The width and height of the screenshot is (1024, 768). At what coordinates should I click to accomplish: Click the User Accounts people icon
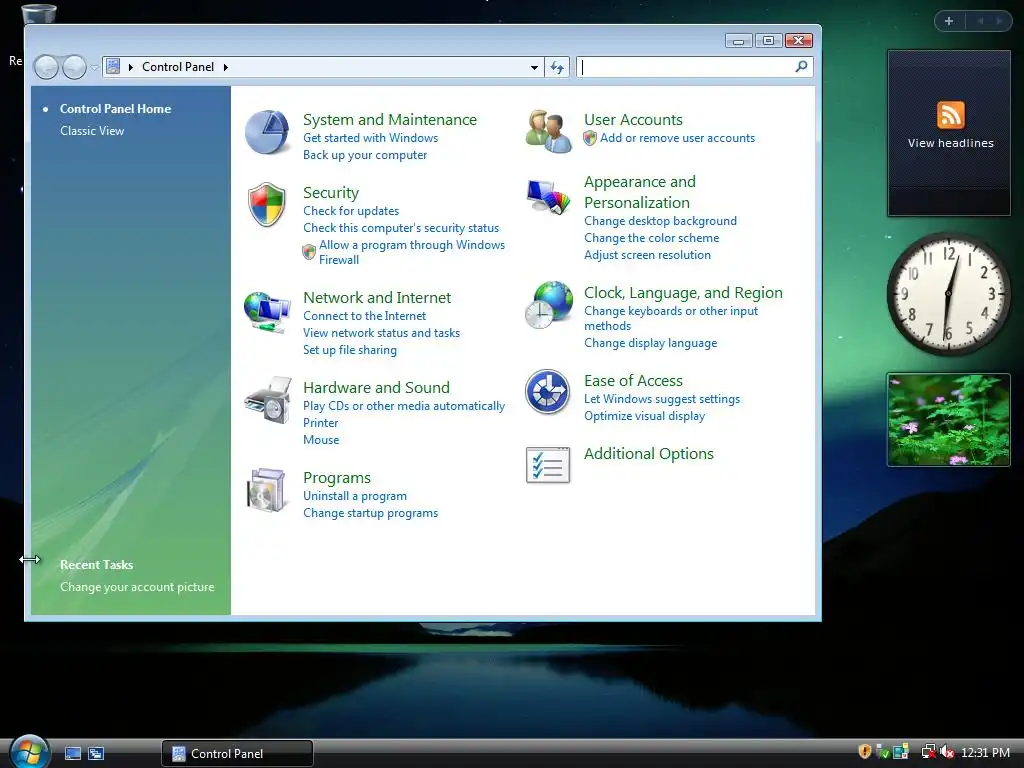(x=549, y=131)
